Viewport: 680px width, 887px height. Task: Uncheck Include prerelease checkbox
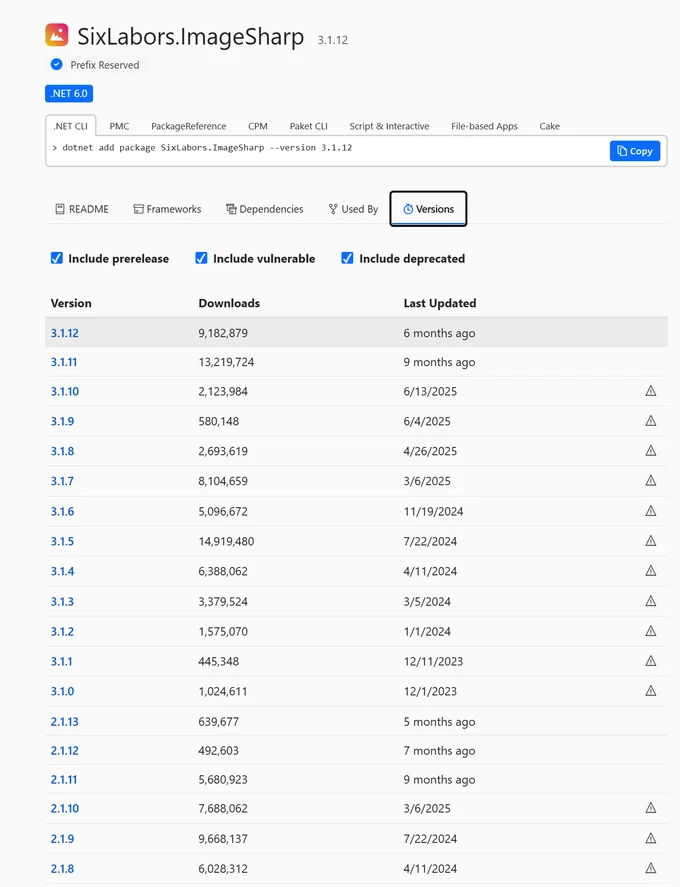(x=57, y=258)
